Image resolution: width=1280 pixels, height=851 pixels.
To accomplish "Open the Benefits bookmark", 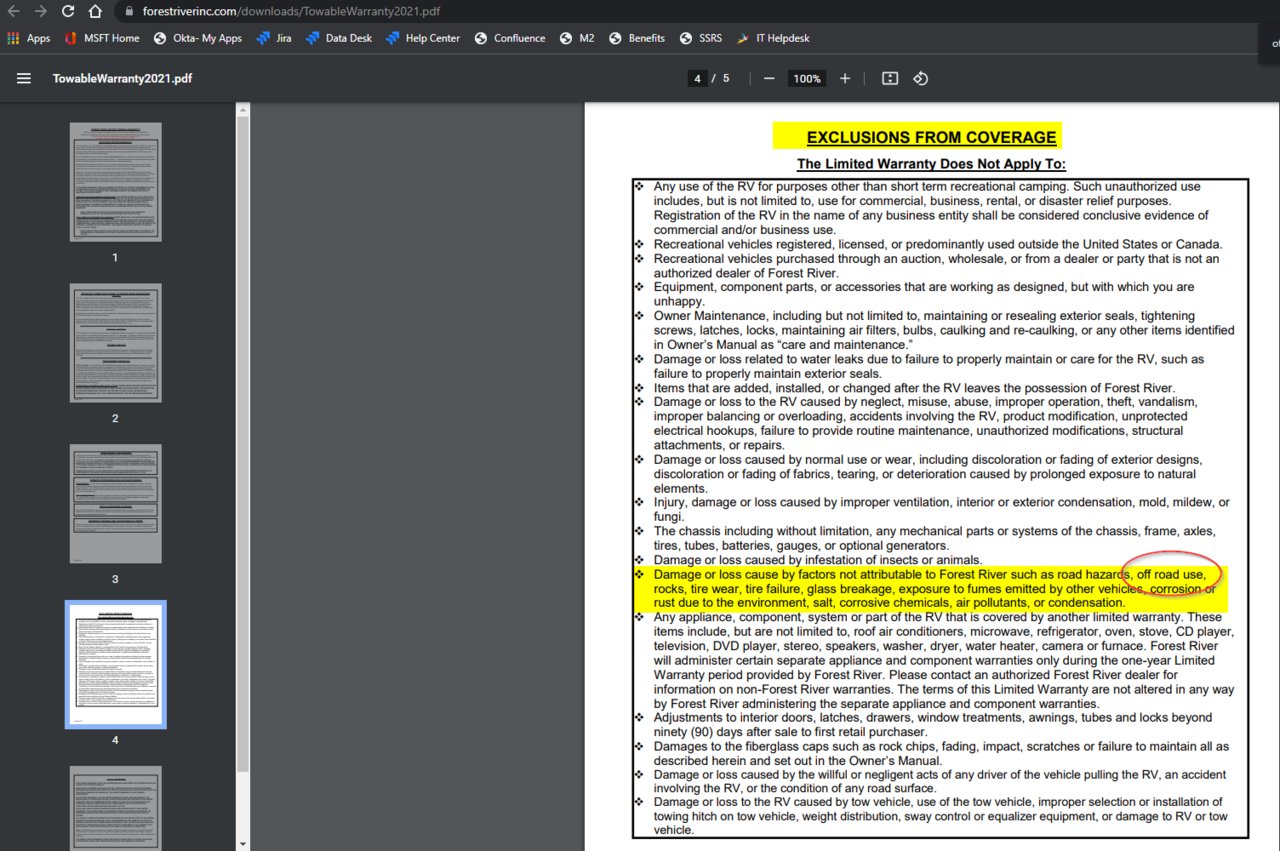I will pyautogui.click(x=637, y=38).
